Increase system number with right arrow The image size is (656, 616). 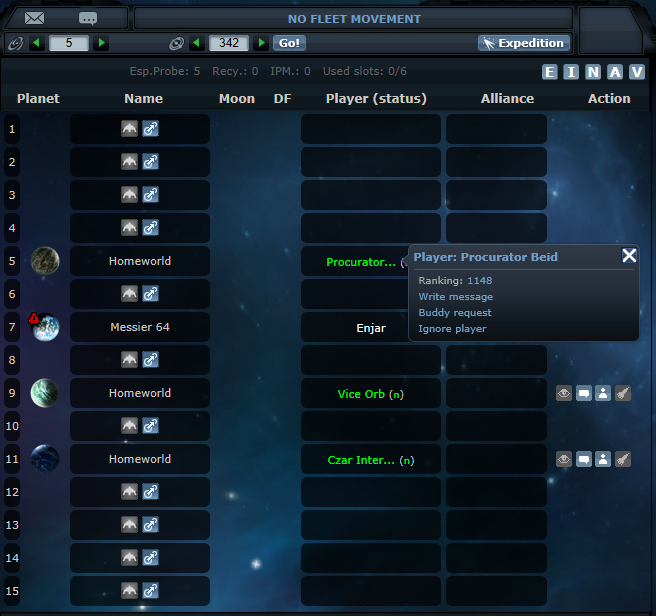pos(261,43)
